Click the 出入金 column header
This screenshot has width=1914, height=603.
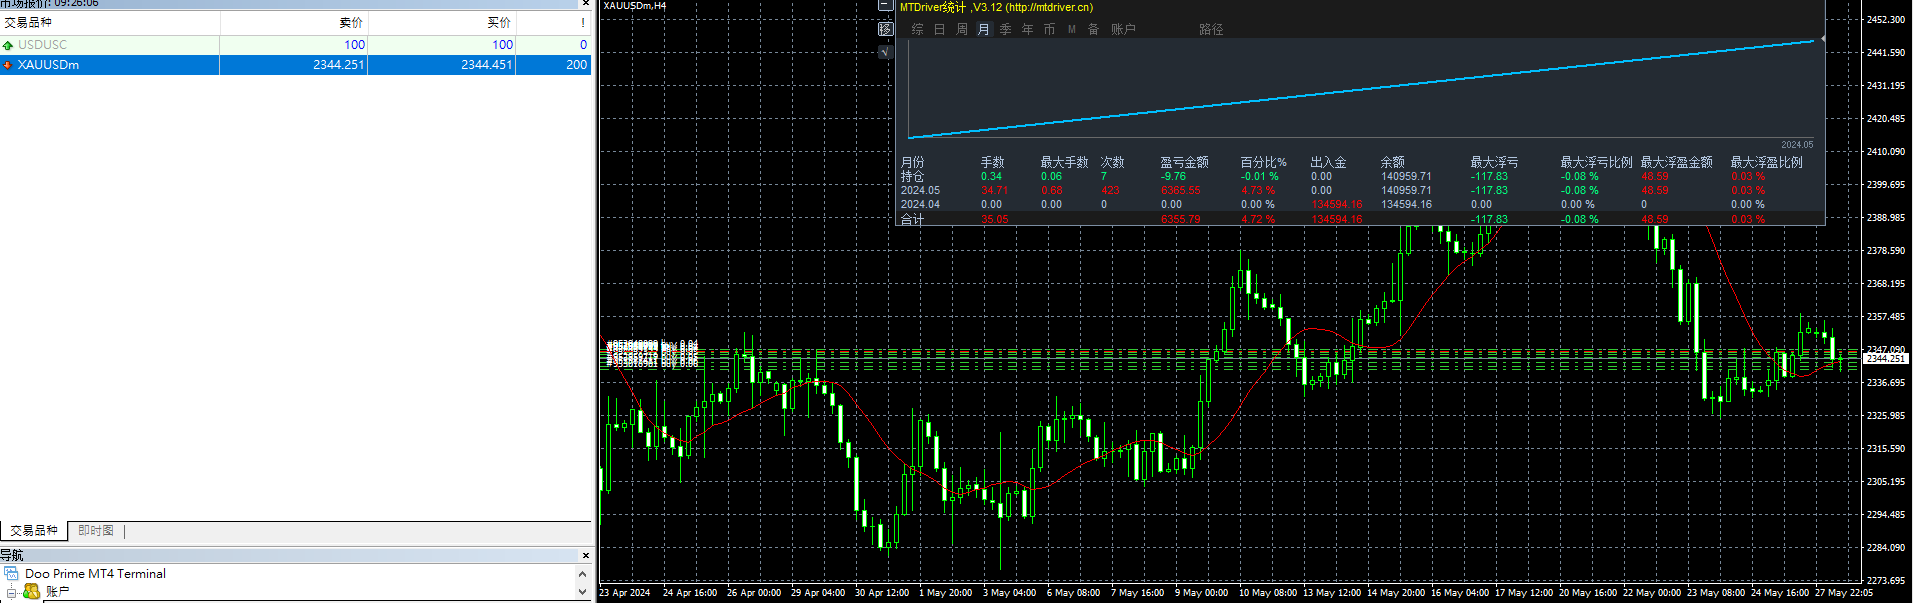pyautogui.click(x=1329, y=162)
